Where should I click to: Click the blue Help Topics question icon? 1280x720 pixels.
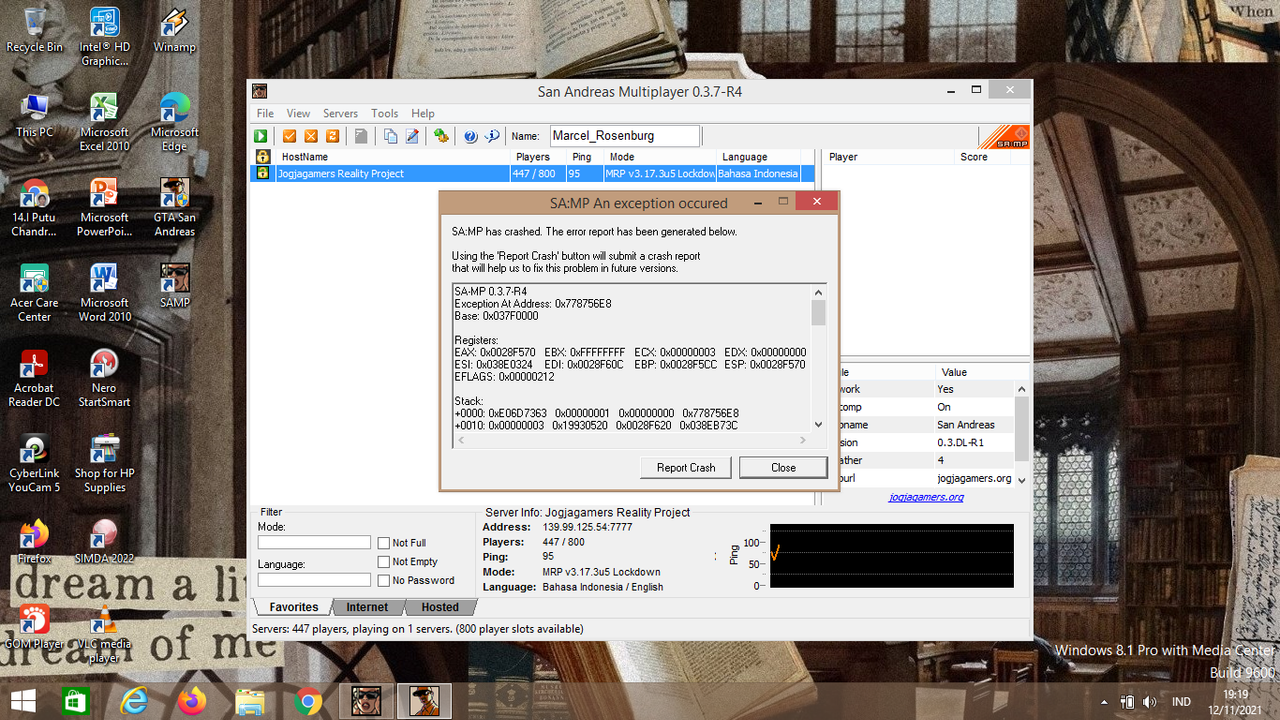(x=470, y=136)
